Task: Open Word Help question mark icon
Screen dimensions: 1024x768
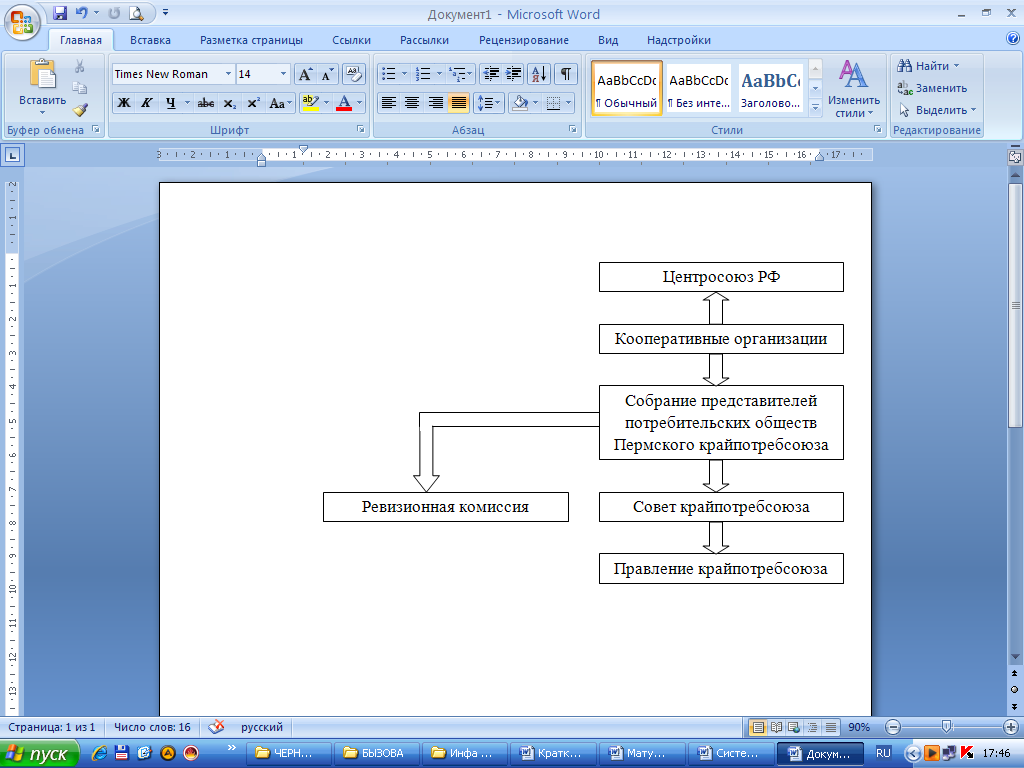Action: tap(1013, 38)
